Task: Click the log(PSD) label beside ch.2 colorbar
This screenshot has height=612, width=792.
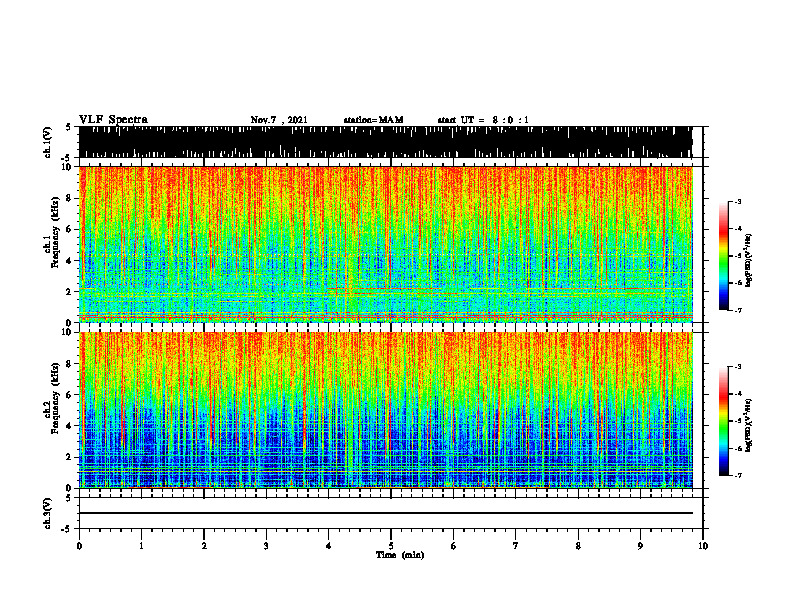Action: (x=749, y=426)
